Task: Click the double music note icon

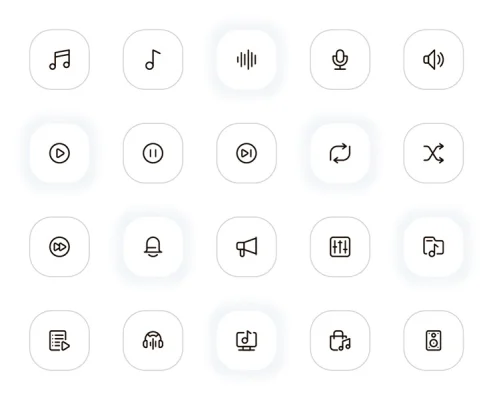Action: pos(60,60)
